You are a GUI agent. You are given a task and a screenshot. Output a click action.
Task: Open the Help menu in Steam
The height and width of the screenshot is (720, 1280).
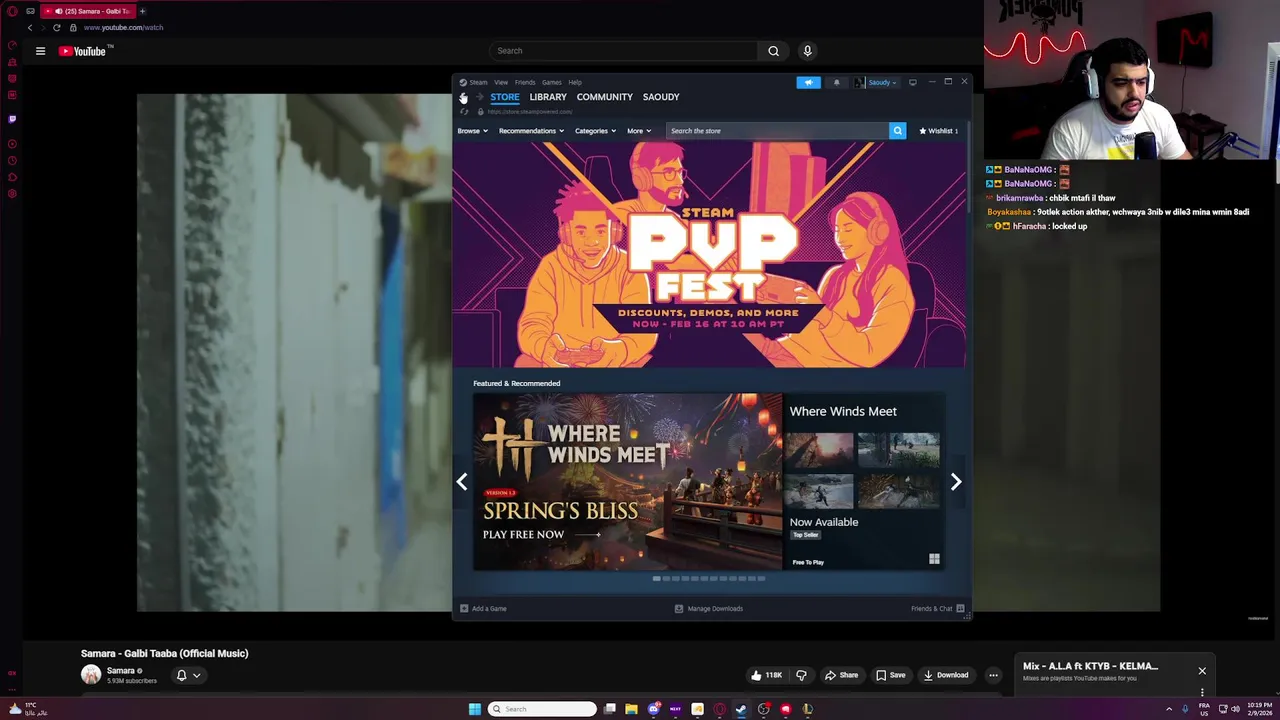(x=575, y=82)
